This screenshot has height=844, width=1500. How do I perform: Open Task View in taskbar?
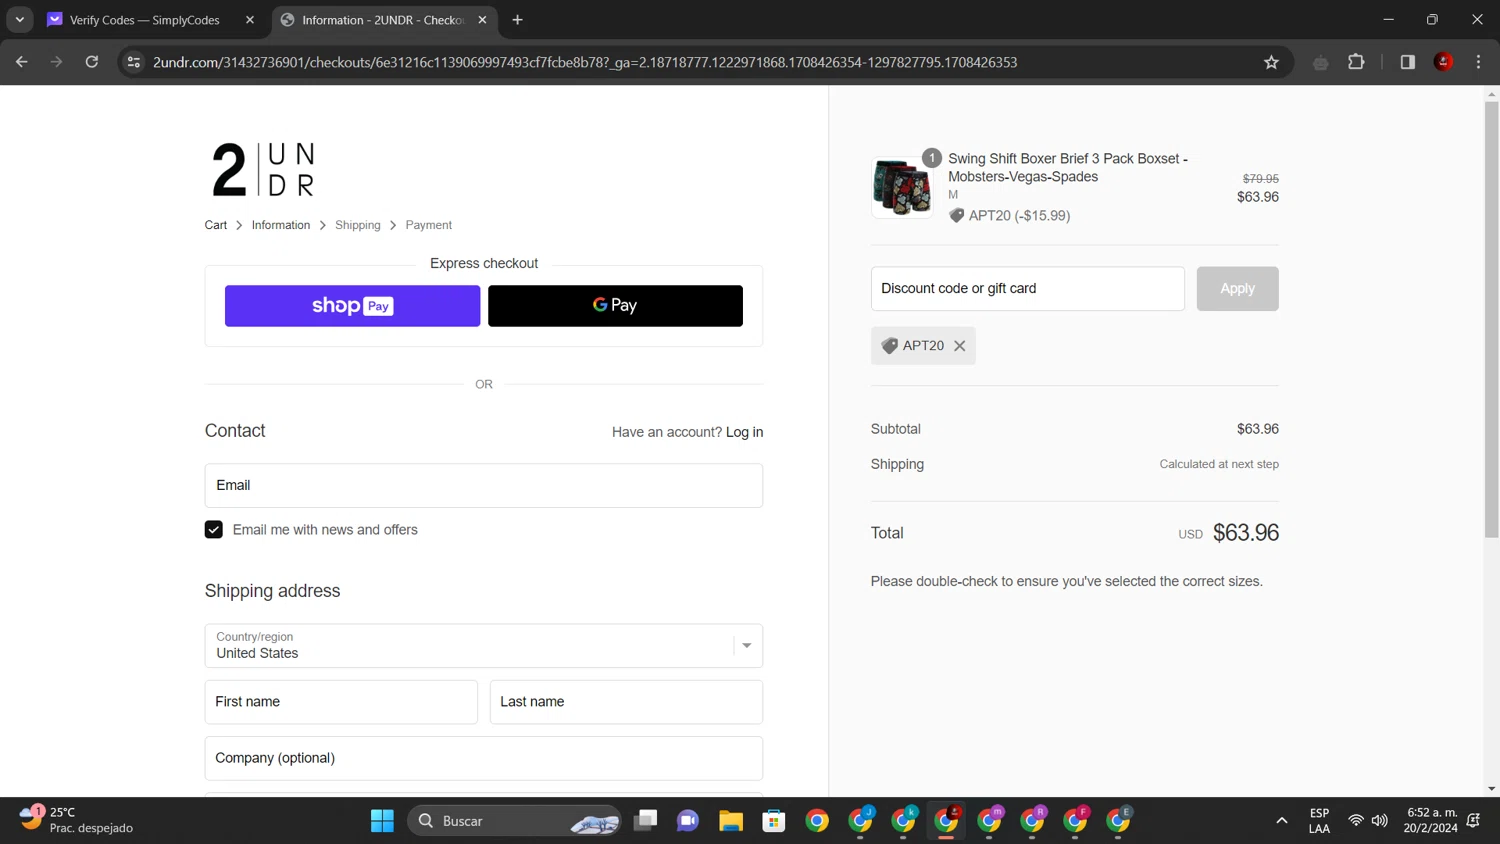pos(646,821)
